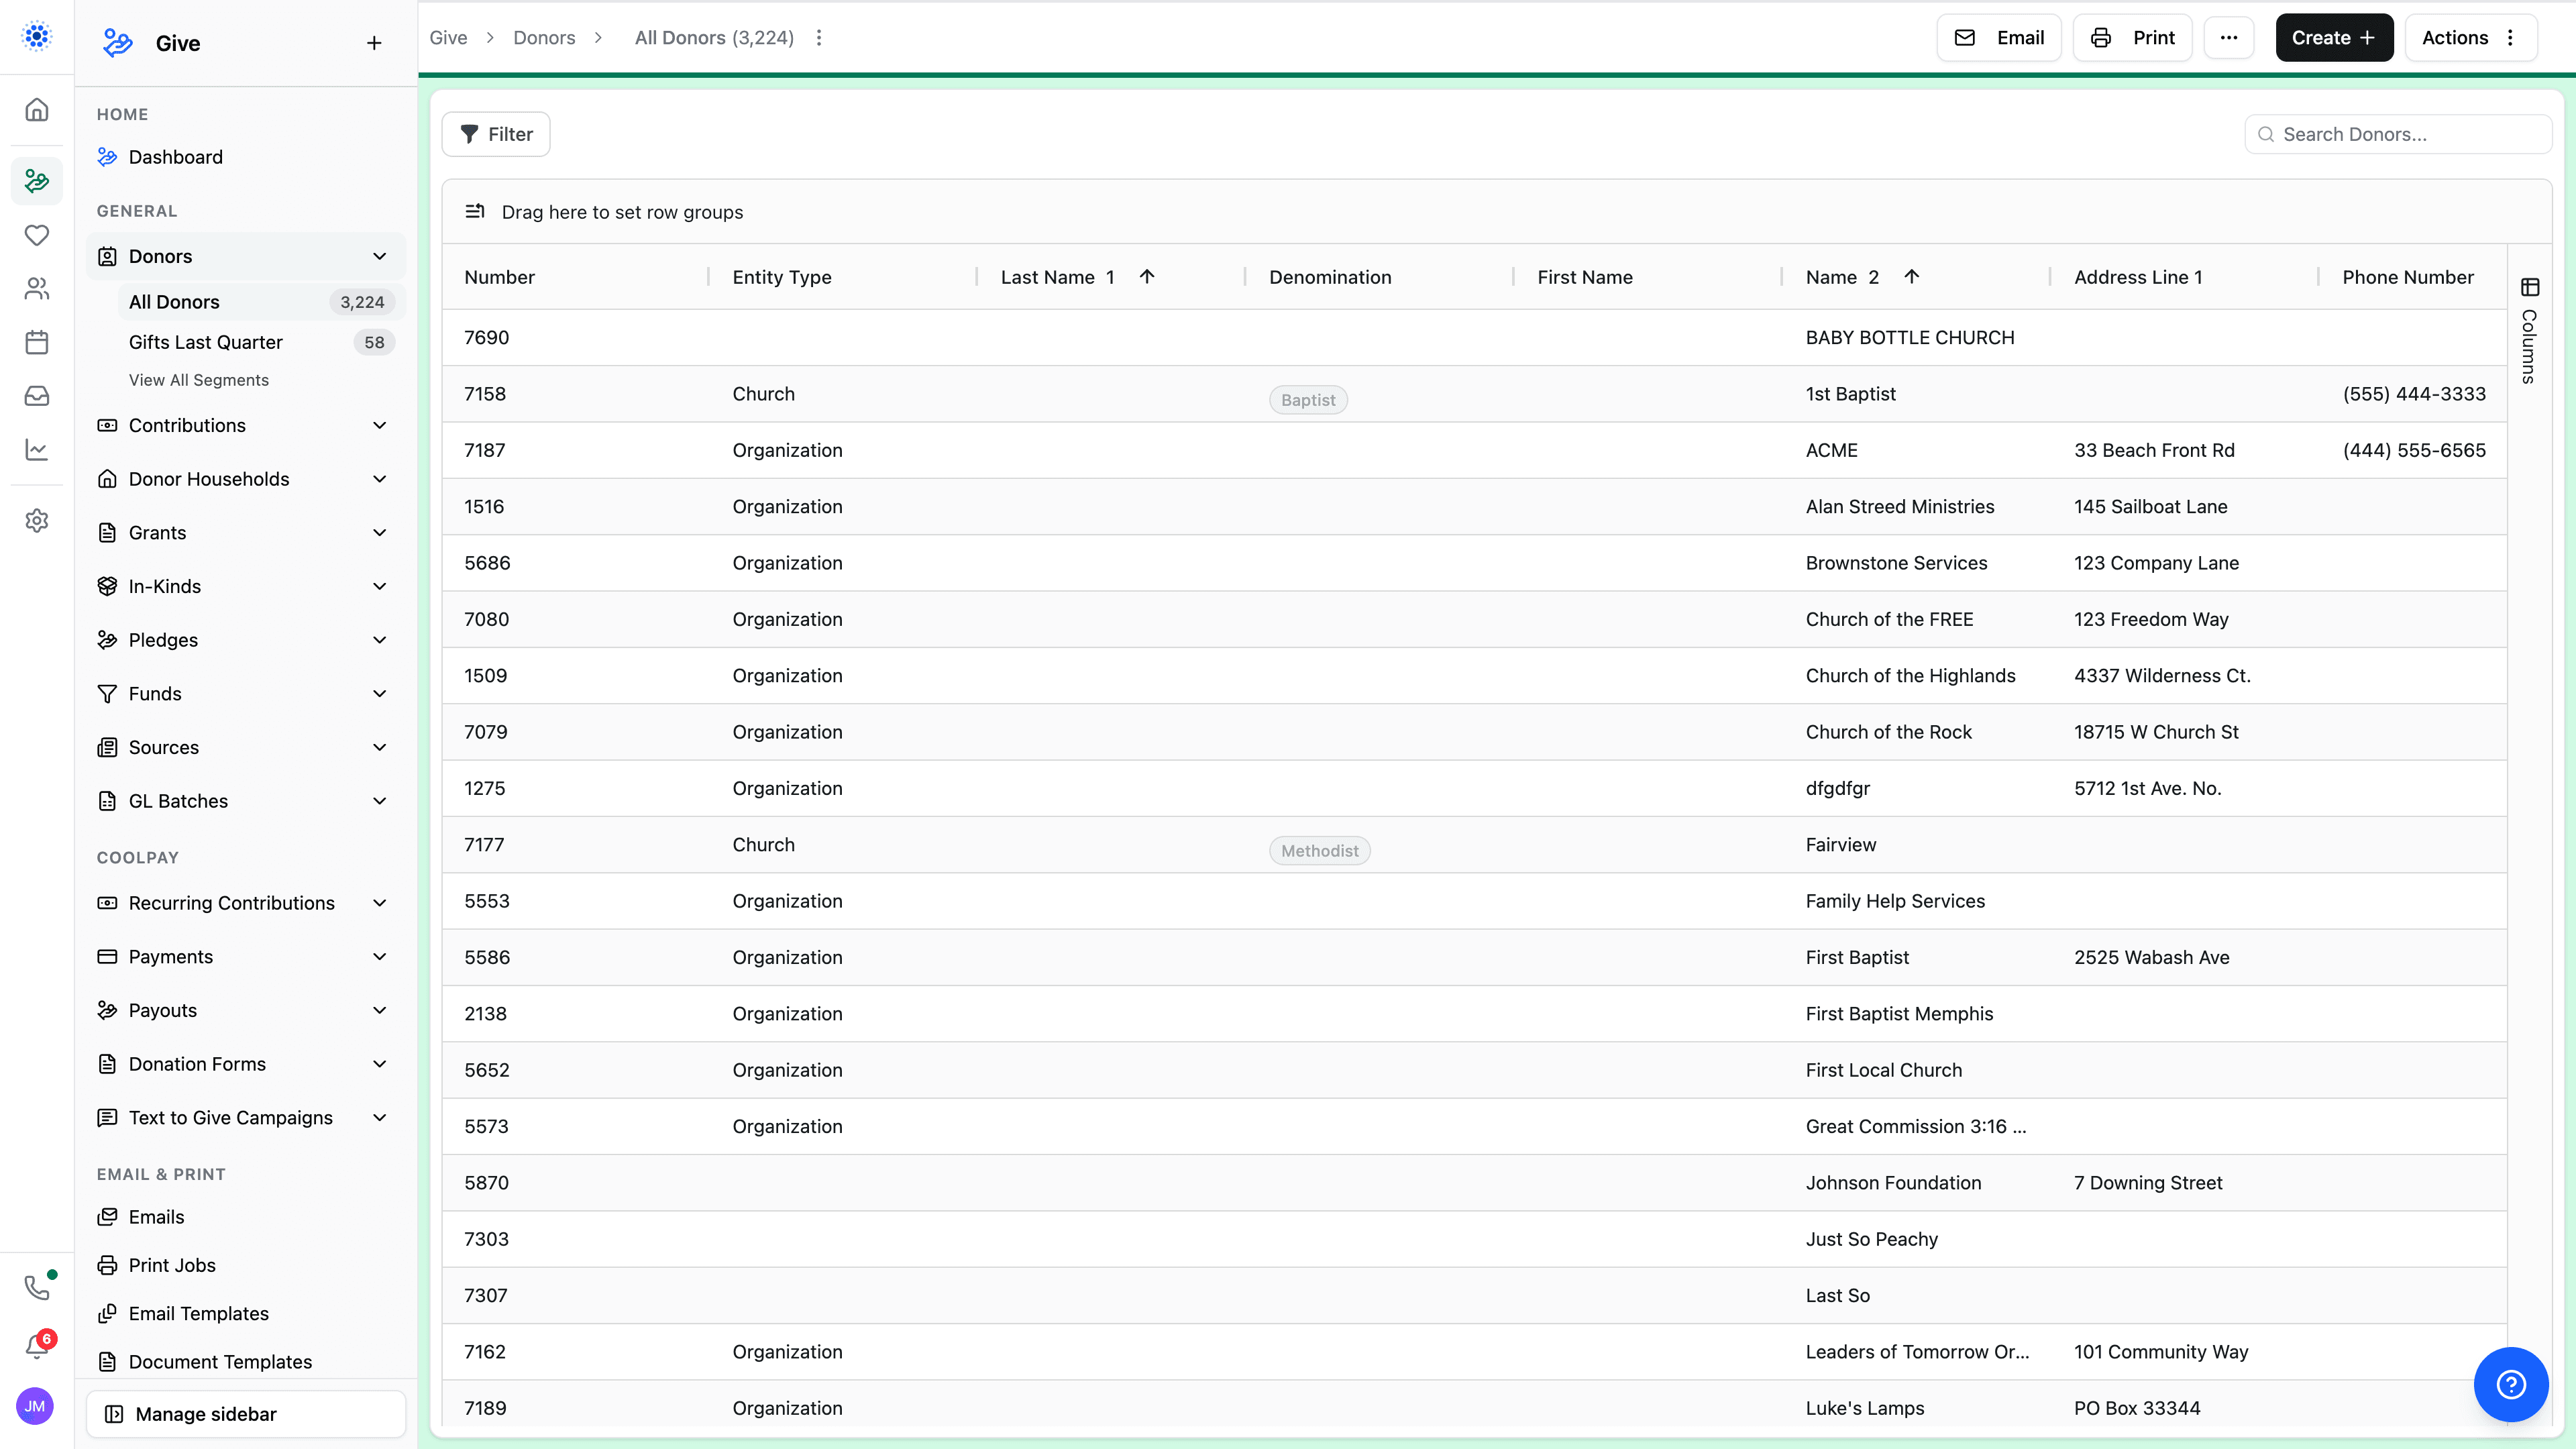Select the All Donors segment
Screen dimensions: 2576x1449
coord(262,302)
